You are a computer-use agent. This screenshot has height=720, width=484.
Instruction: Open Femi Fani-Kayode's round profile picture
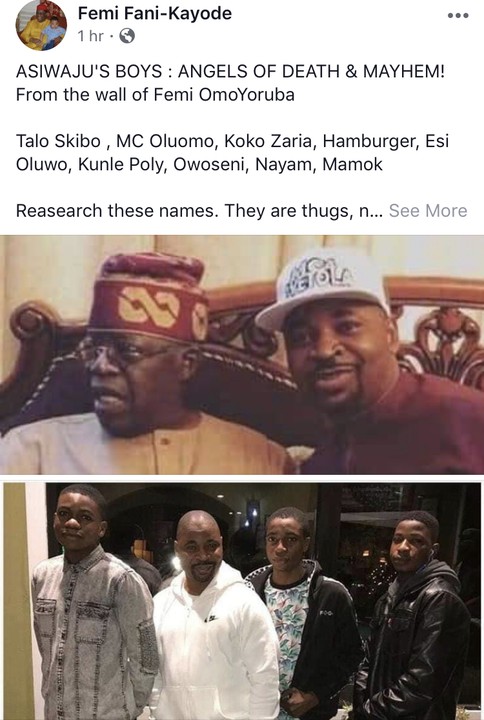tap(41, 25)
